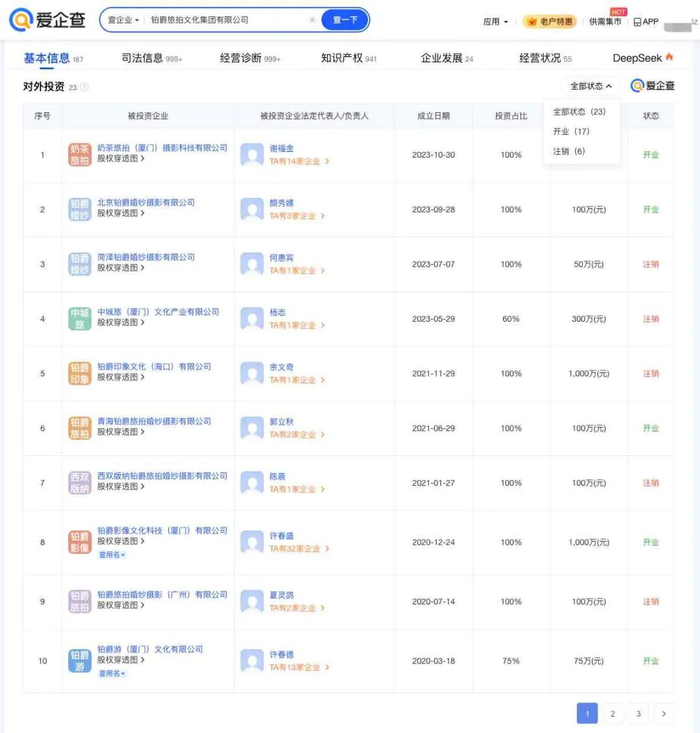Click the 爱企查 logo in header

tap(48, 20)
